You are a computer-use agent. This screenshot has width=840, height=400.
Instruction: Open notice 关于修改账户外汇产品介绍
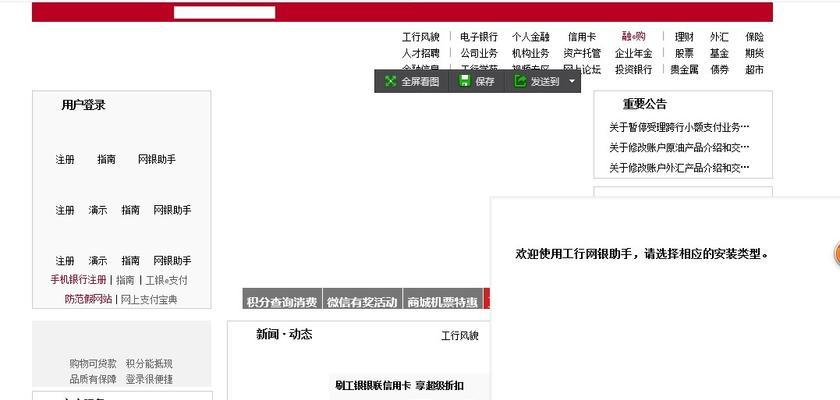click(x=679, y=168)
